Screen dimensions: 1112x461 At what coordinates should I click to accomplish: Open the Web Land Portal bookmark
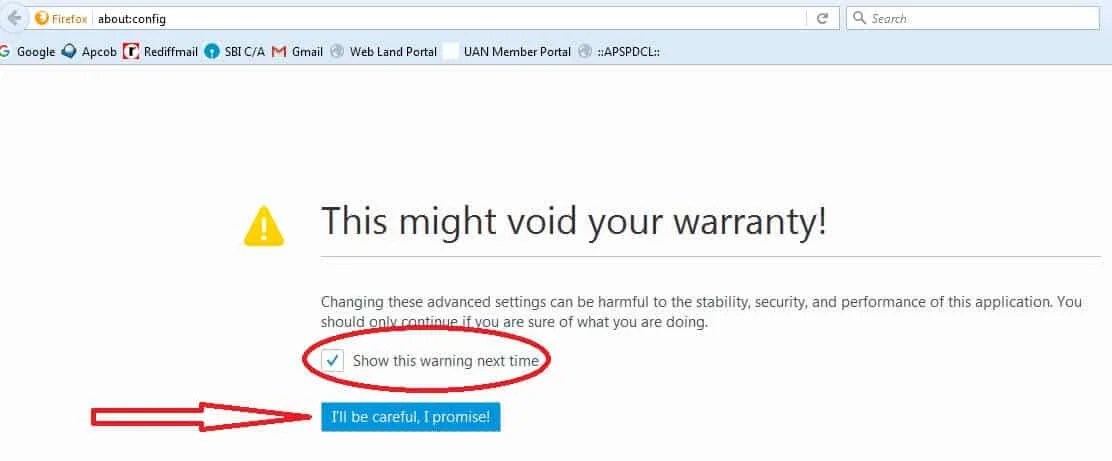[x=384, y=52]
